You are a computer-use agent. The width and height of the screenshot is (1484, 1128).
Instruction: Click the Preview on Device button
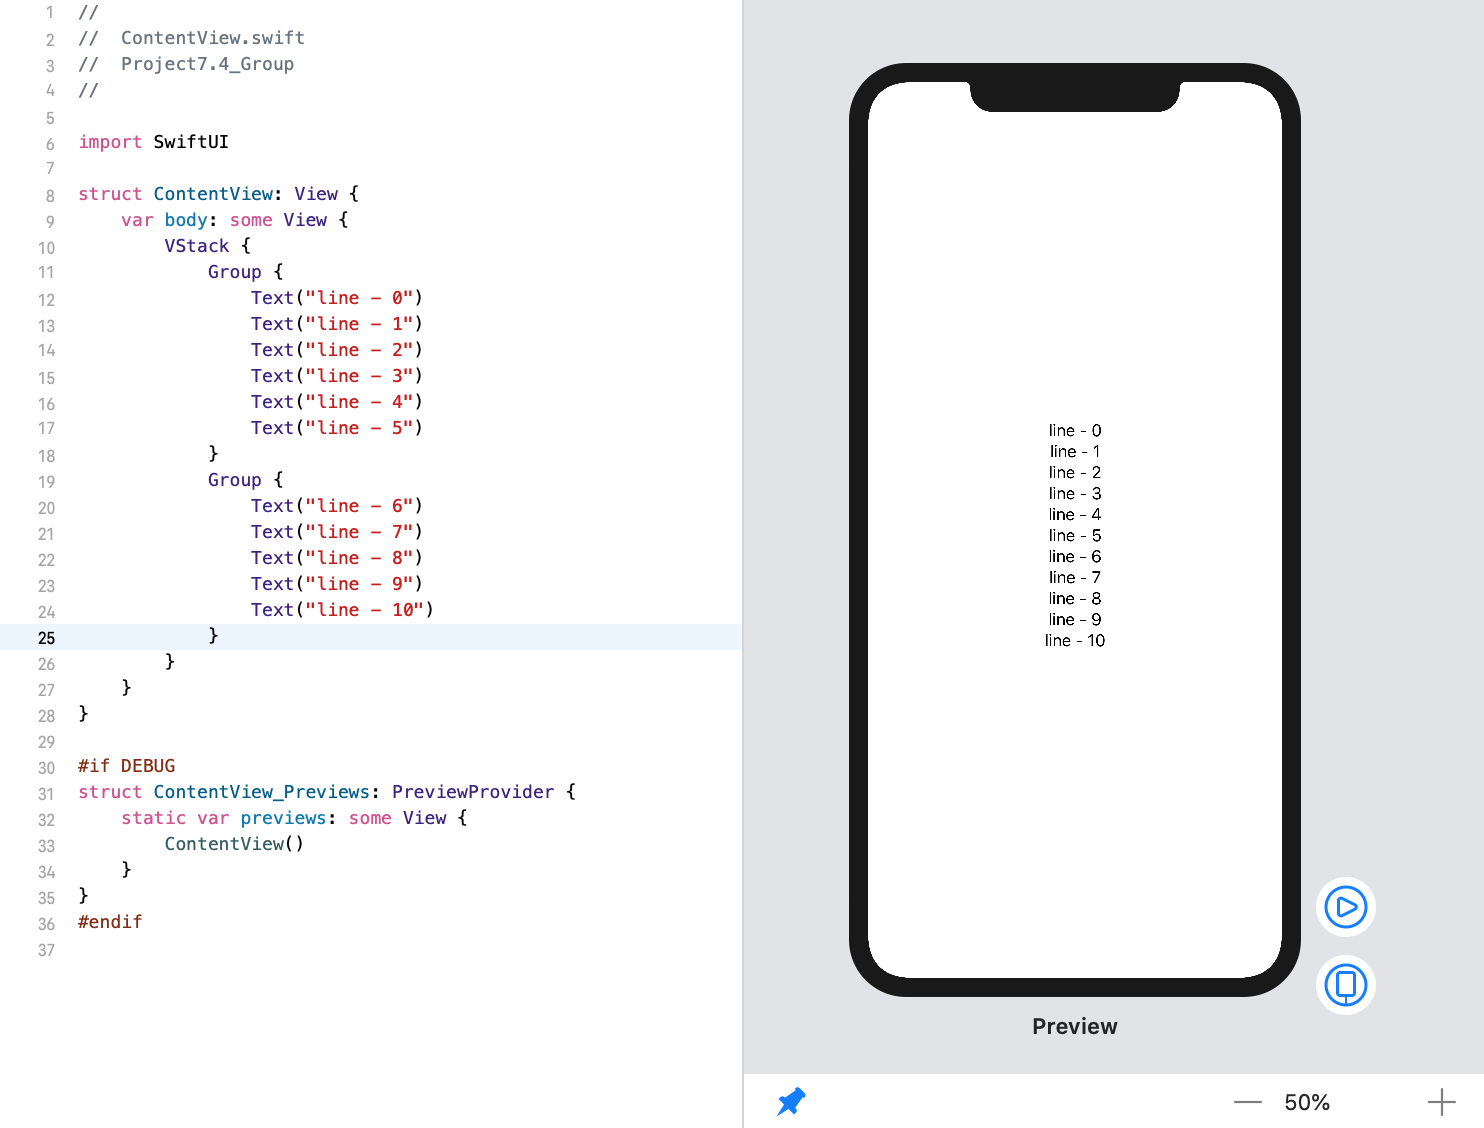pos(1346,985)
